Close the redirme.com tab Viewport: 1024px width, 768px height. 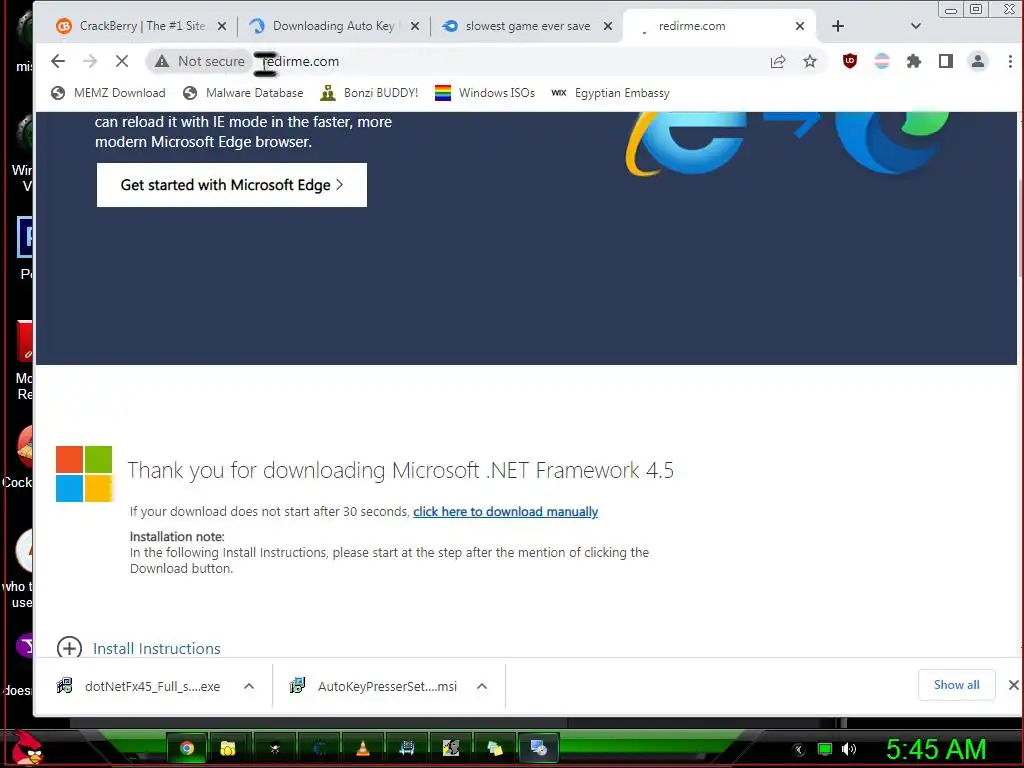click(x=800, y=26)
